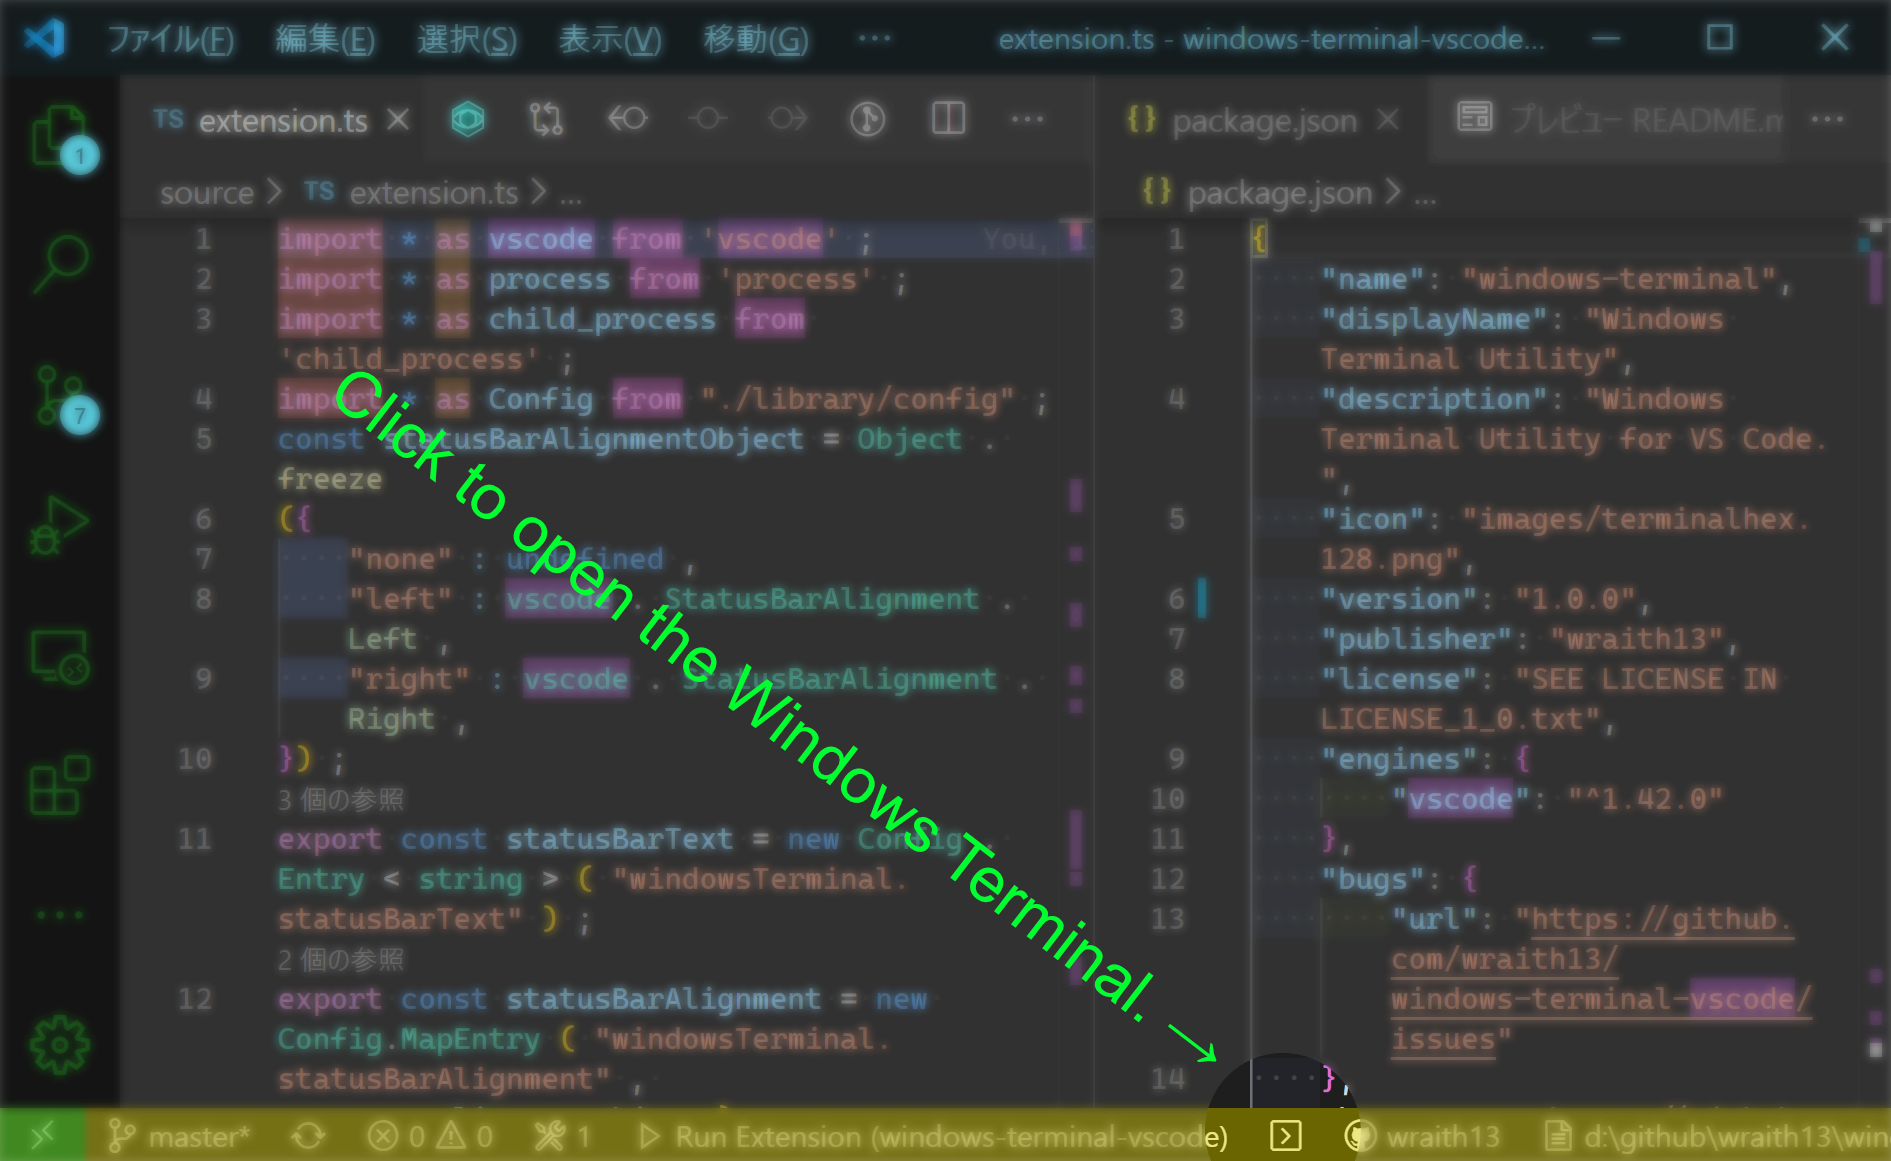This screenshot has height=1161, width=1891.
Task: Open the 編集(E) menu
Action: [325, 40]
